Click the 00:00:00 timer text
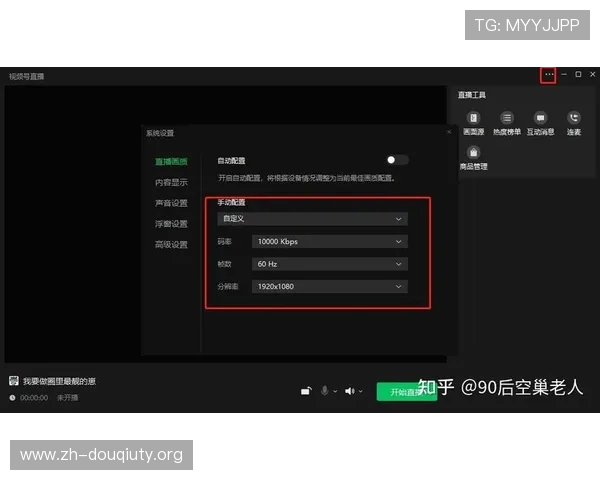600x480 pixels. [34, 398]
